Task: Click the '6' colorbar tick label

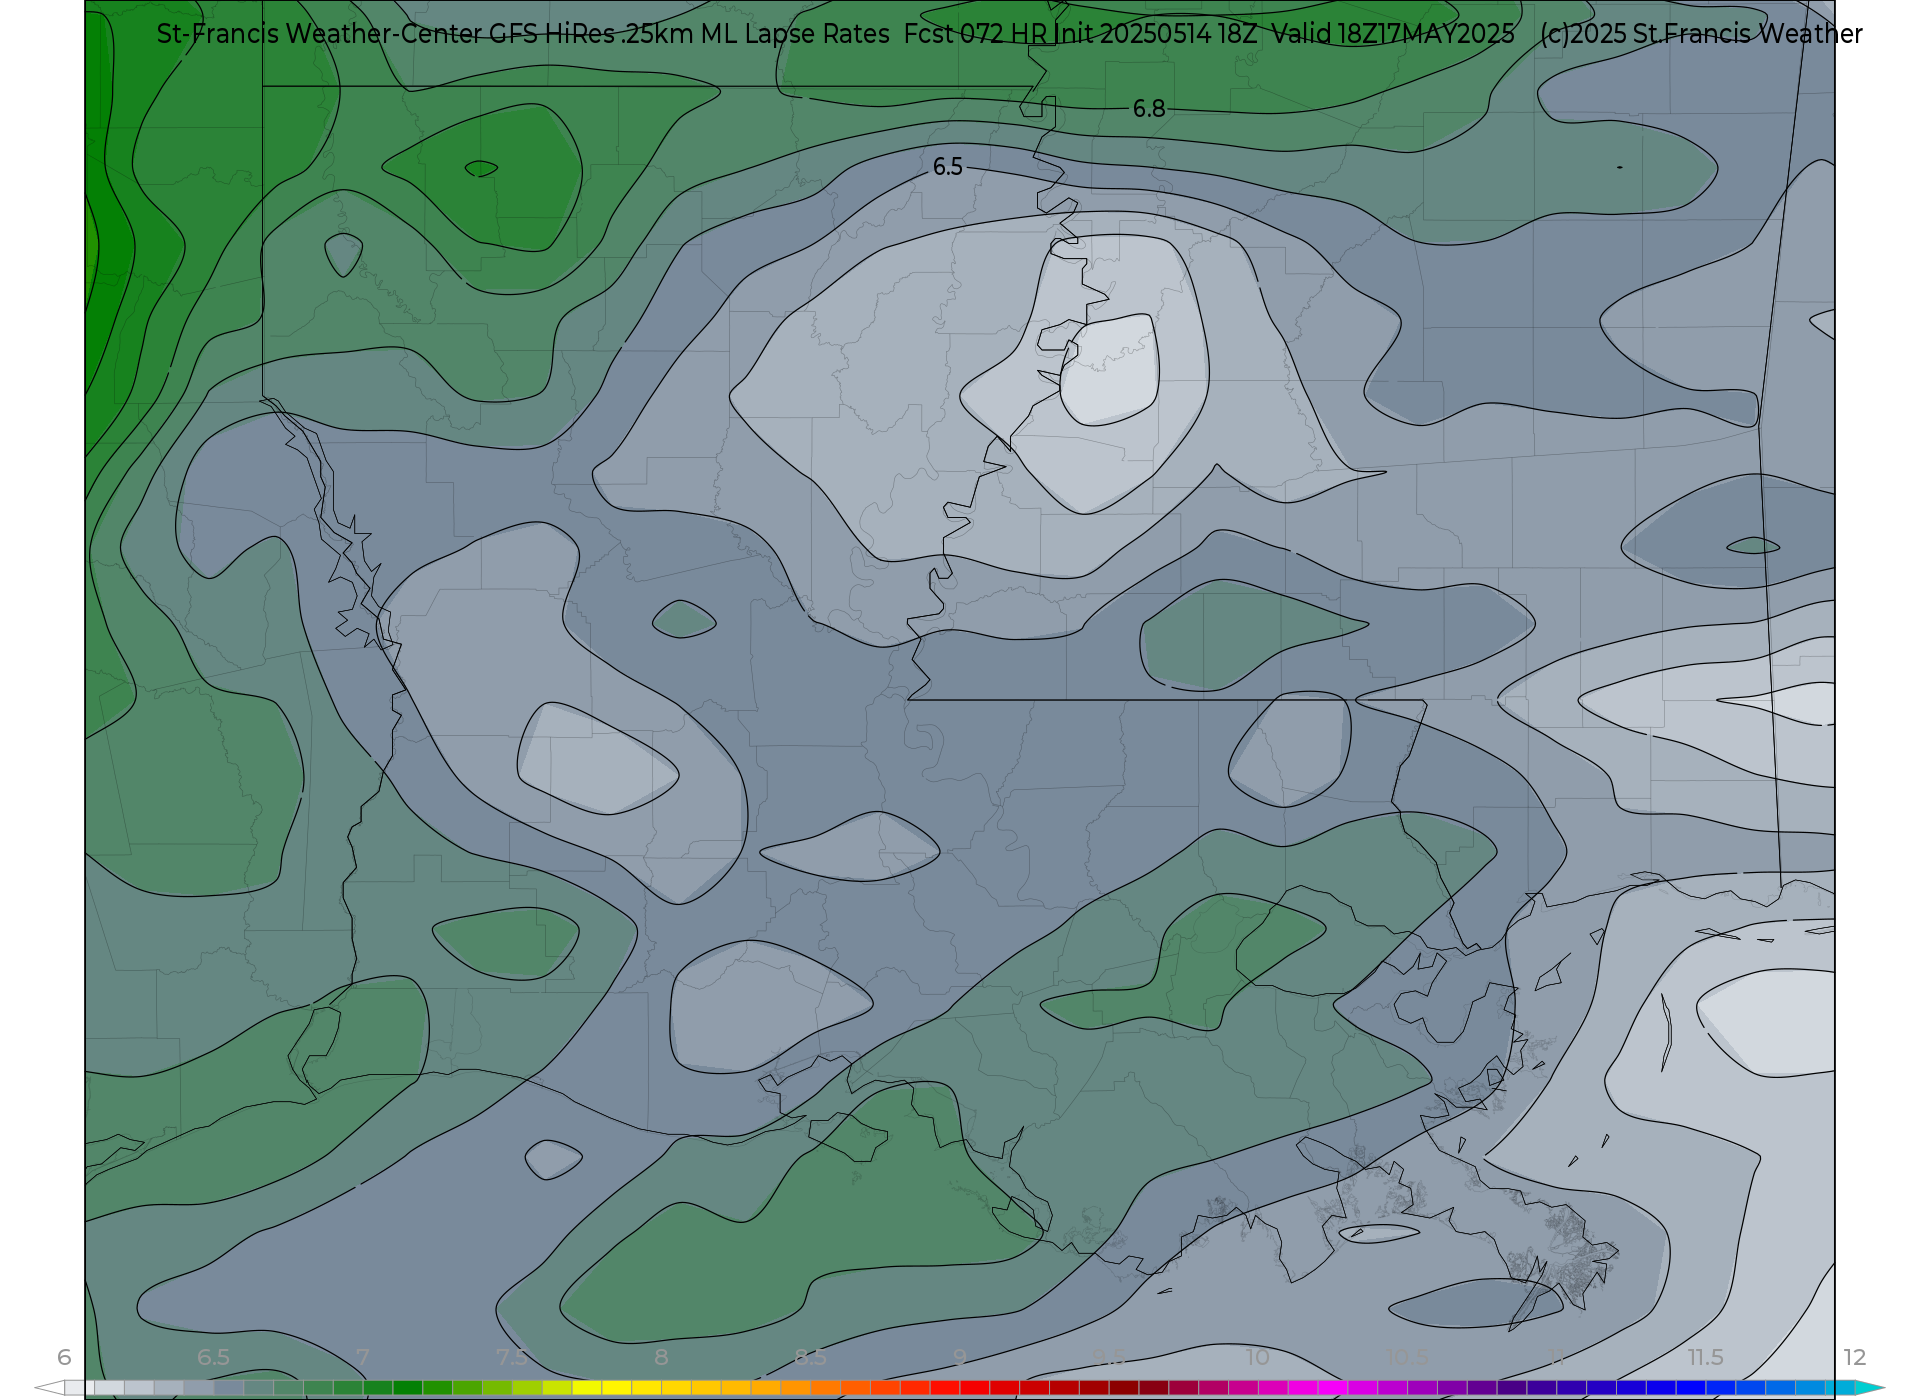Action: pos(64,1357)
